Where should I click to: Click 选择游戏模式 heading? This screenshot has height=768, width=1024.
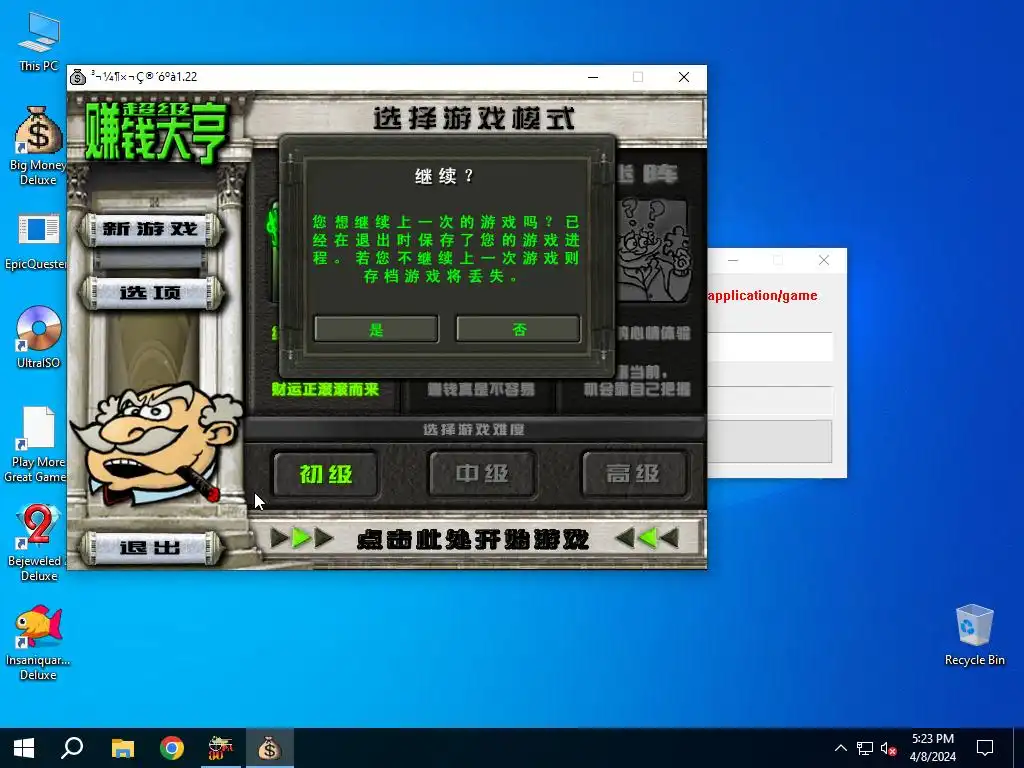coord(474,119)
